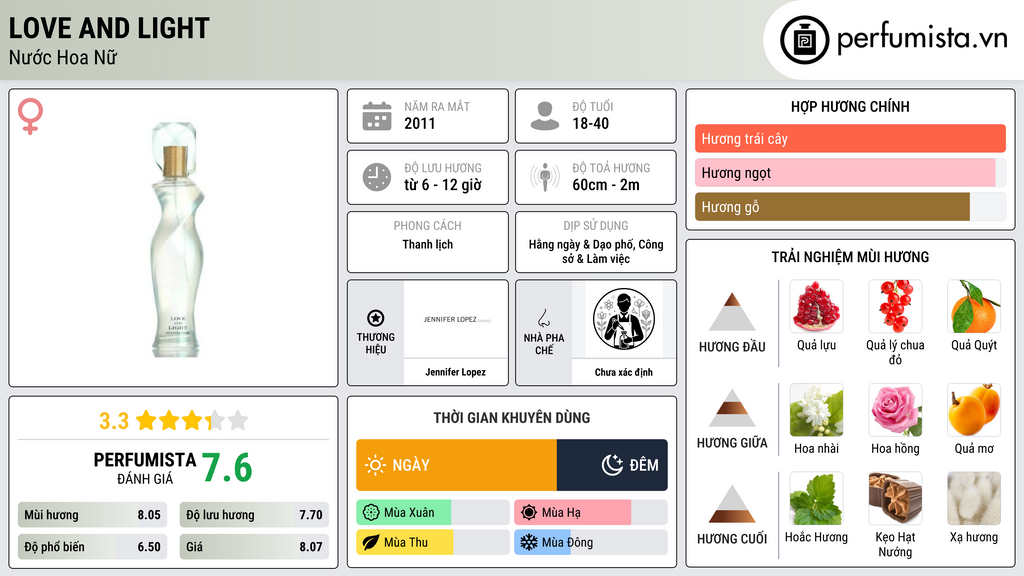Click the star badge icon above Thương hiệu
The image size is (1024, 576).
coord(376,318)
